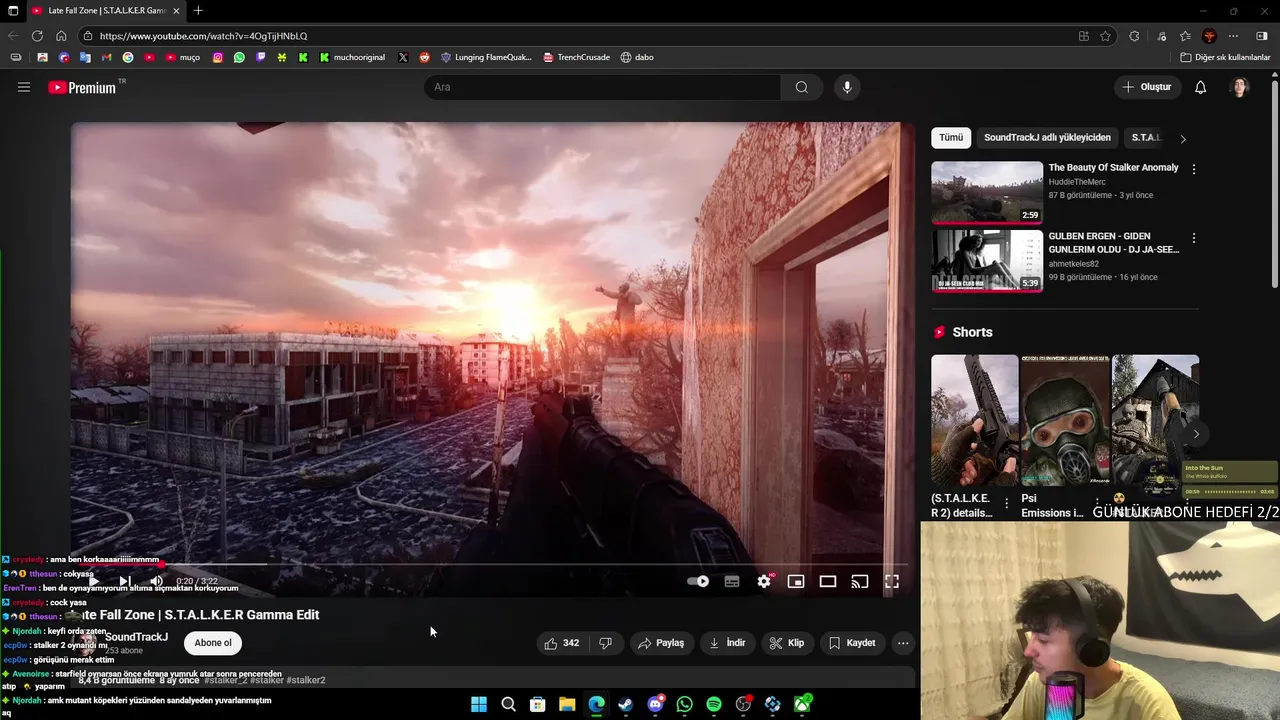Click the video progress bar
Image resolution: width=1280 pixels, height=720 pixels.
(x=492, y=564)
